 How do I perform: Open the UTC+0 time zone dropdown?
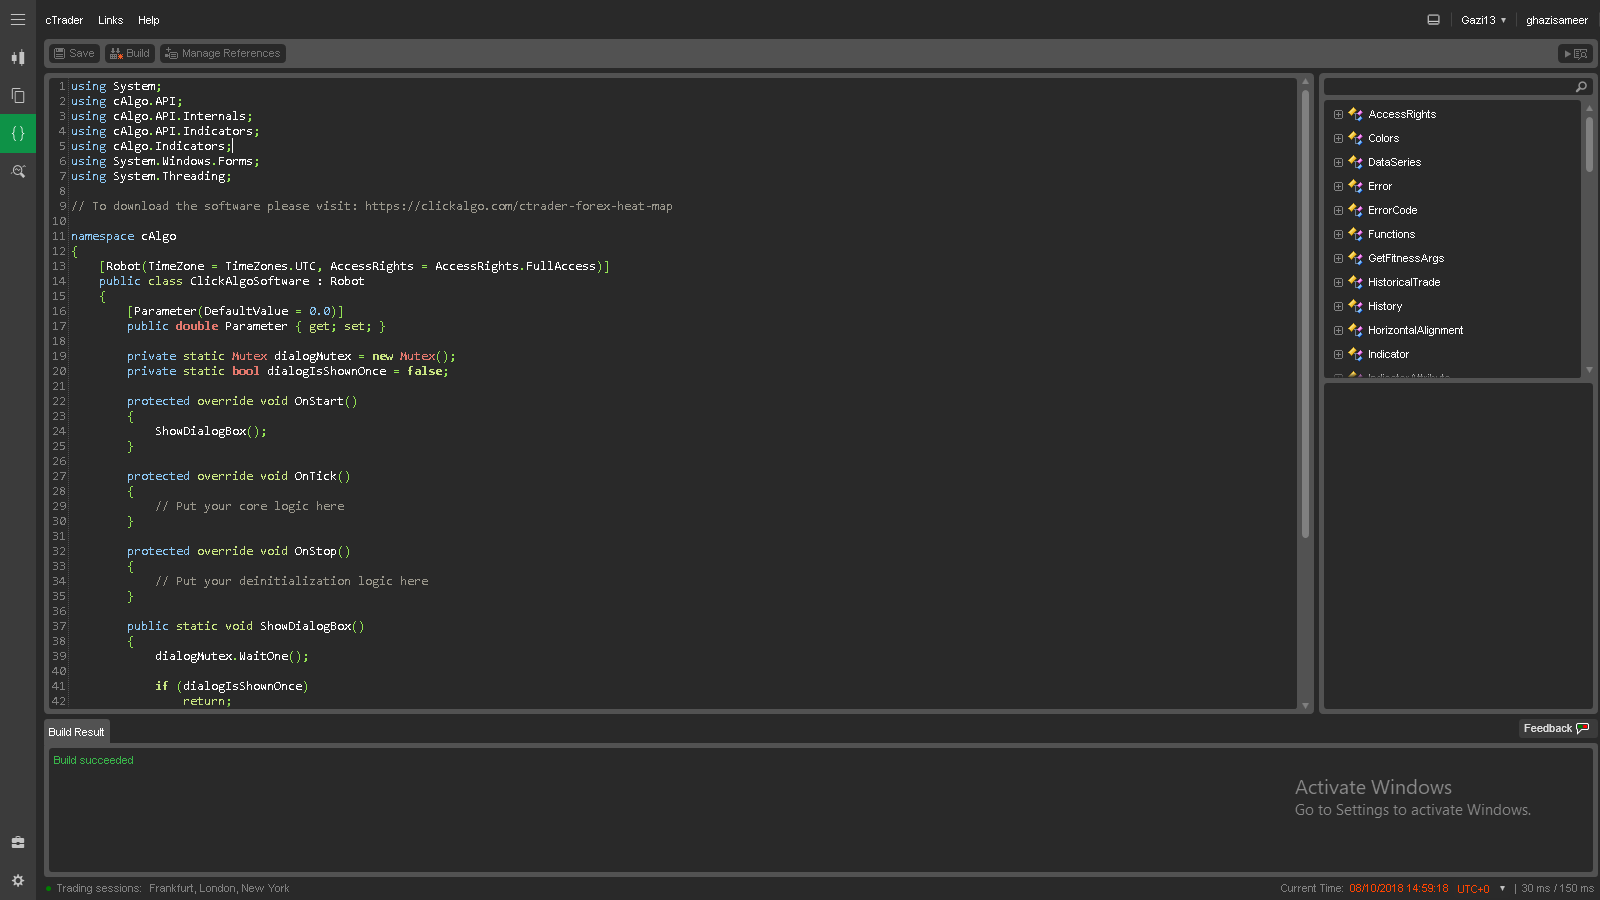(x=1481, y=888)
